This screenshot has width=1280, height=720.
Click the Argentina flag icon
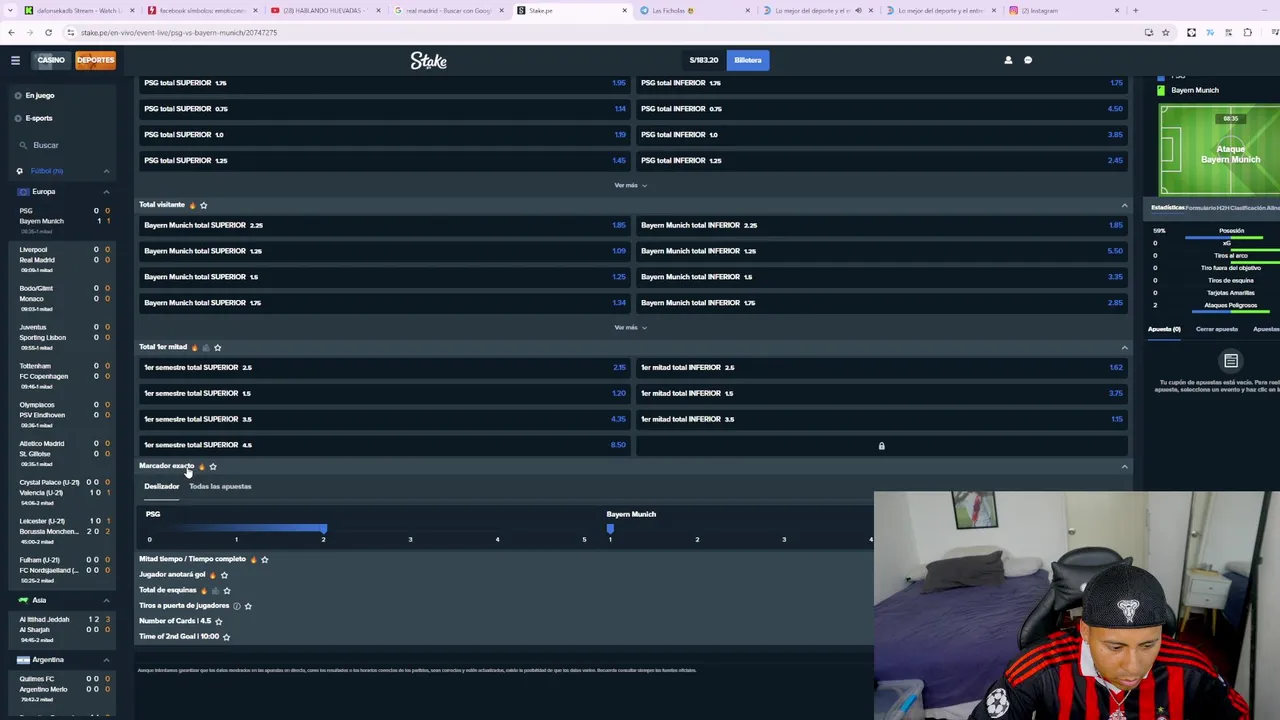[x=22, y=660]
